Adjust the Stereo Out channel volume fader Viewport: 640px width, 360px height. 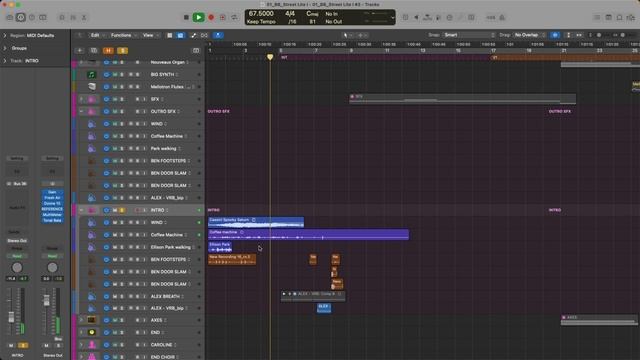tap(47, 301)
